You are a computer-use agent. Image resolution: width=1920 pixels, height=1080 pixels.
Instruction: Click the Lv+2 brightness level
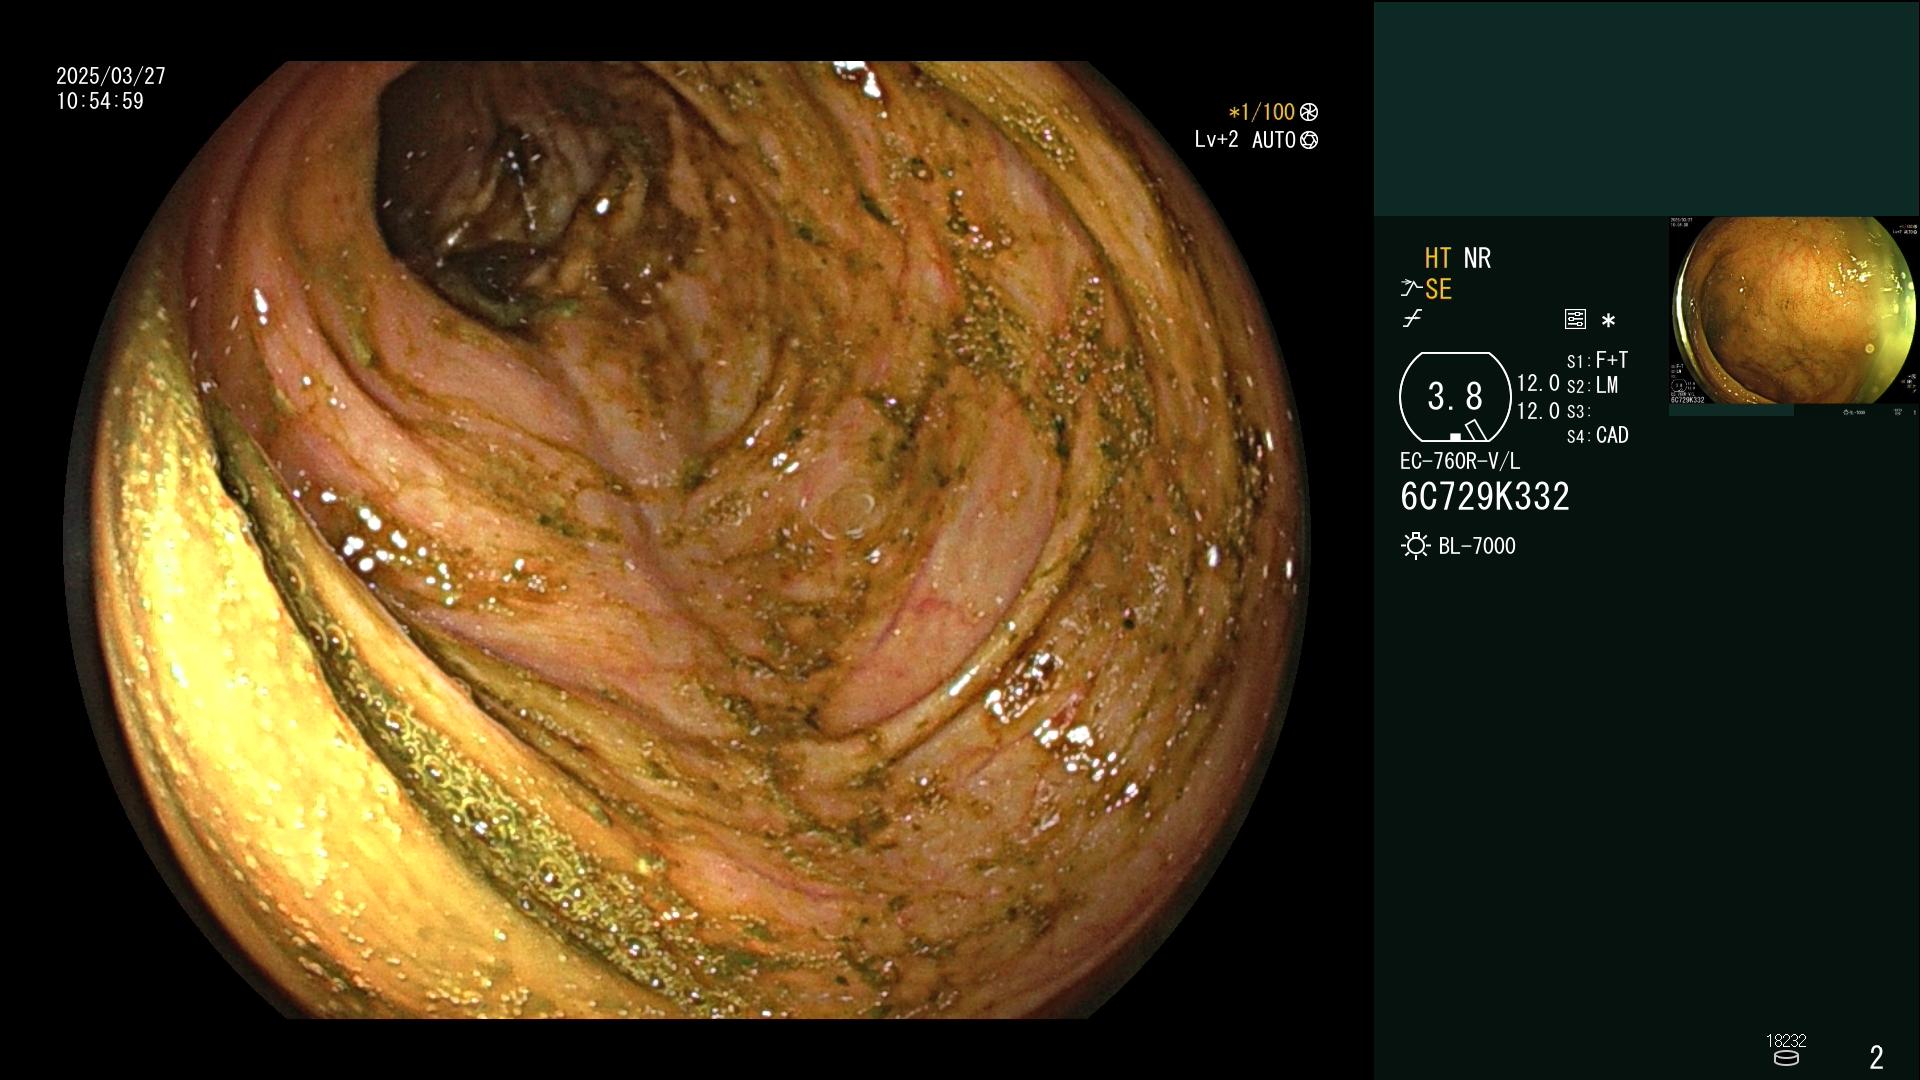(1216, 140)
